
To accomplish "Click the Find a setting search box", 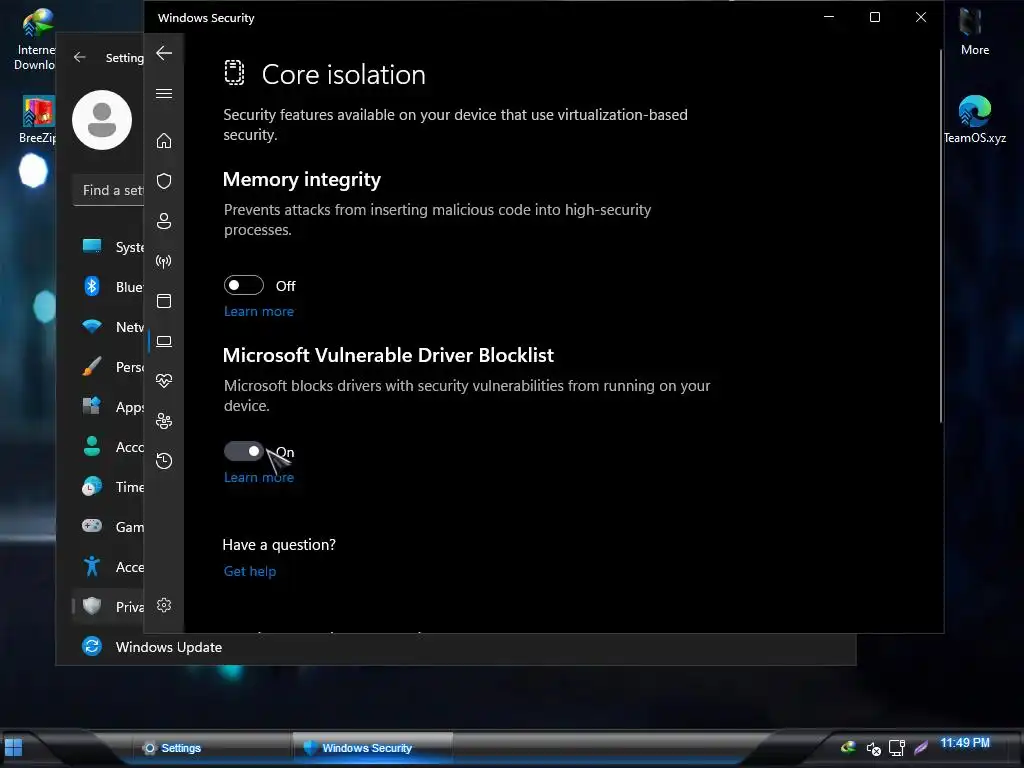I will coord(108,191).
